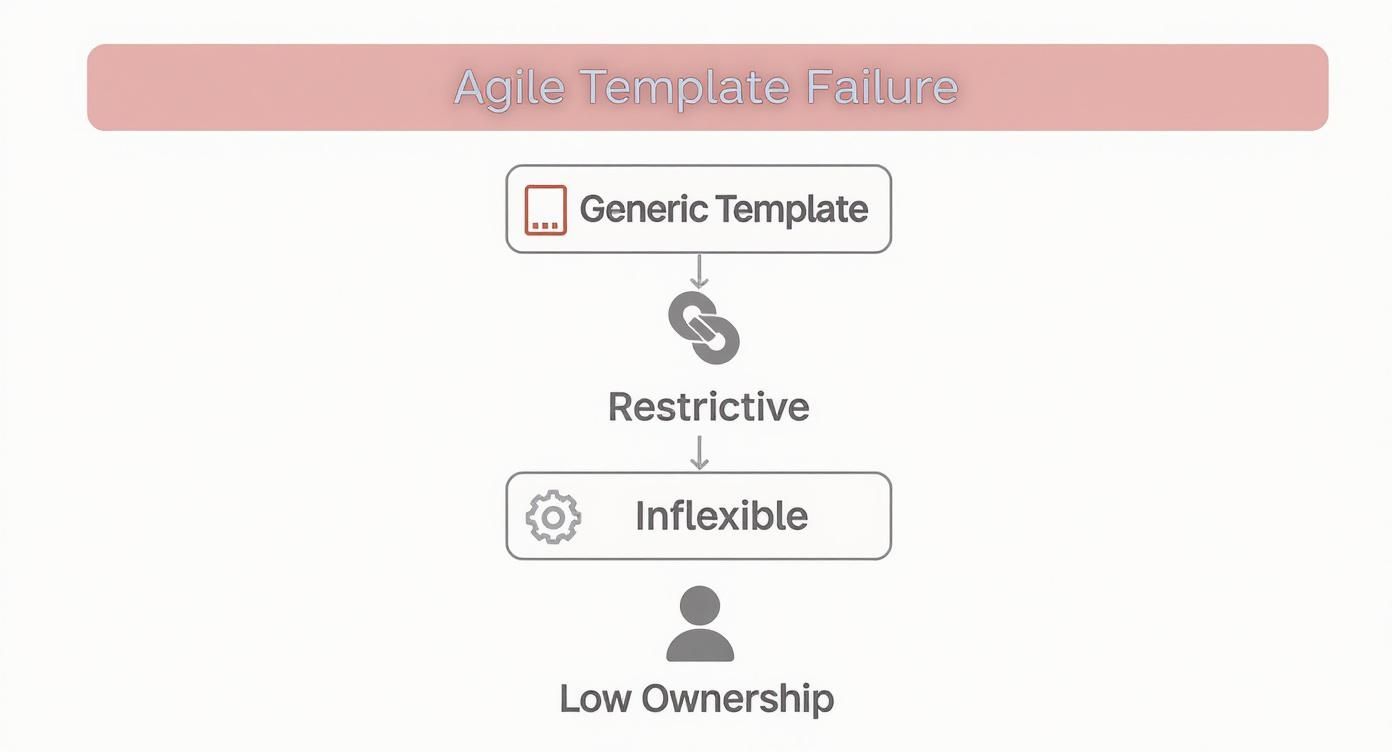
Task: Select the gear icon beside Inflexible
Action: click(553, 517)
